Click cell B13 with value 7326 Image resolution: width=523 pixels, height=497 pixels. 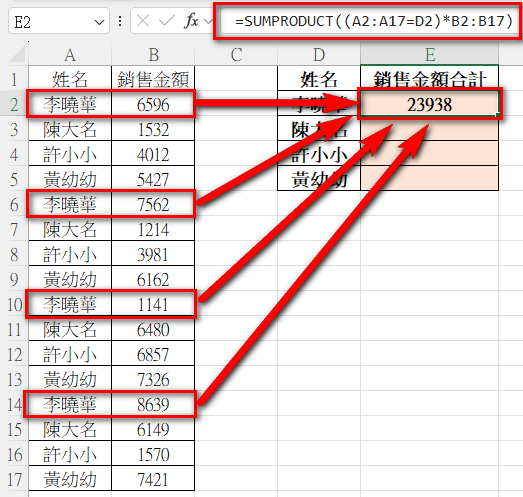(x=153, y=379)
